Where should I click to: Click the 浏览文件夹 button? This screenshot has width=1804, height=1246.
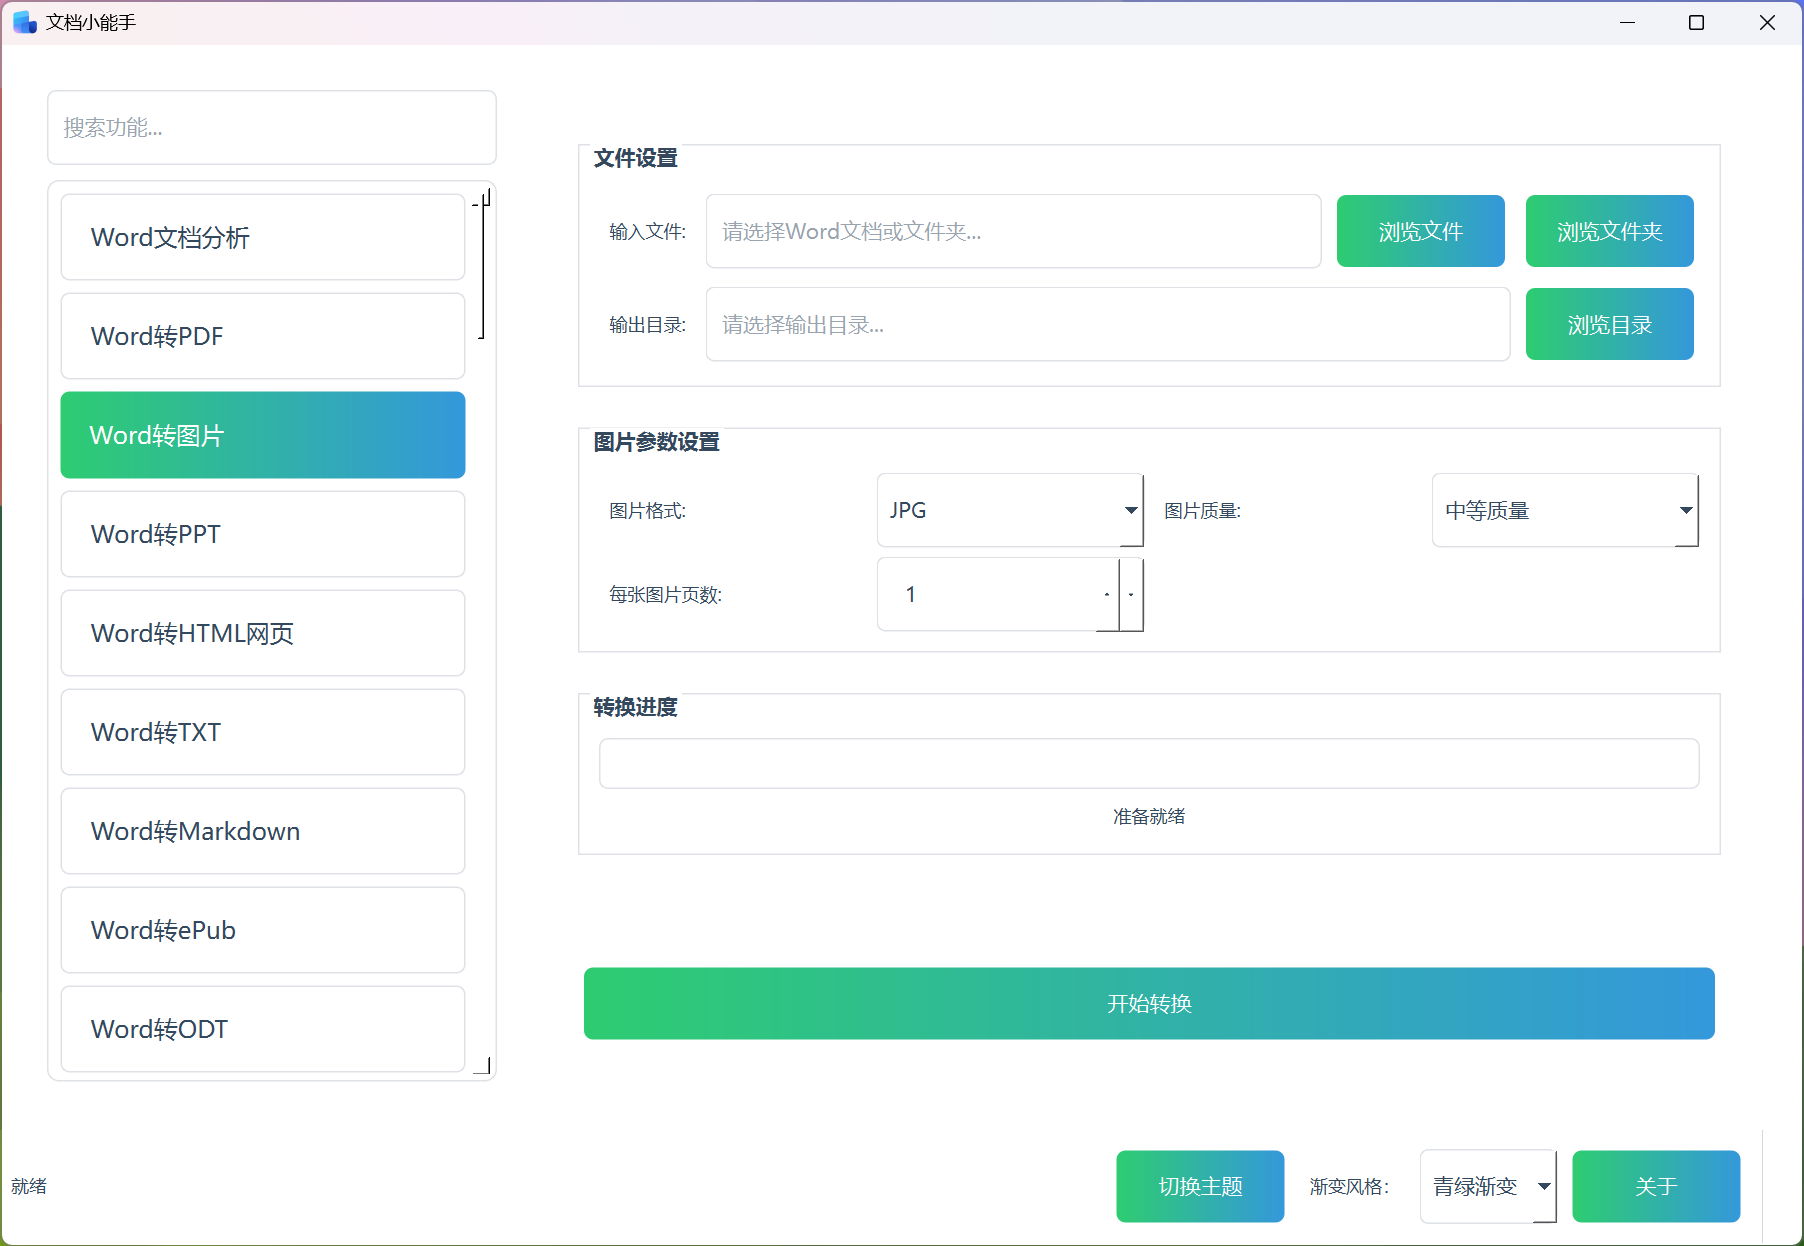point(1608,231)
